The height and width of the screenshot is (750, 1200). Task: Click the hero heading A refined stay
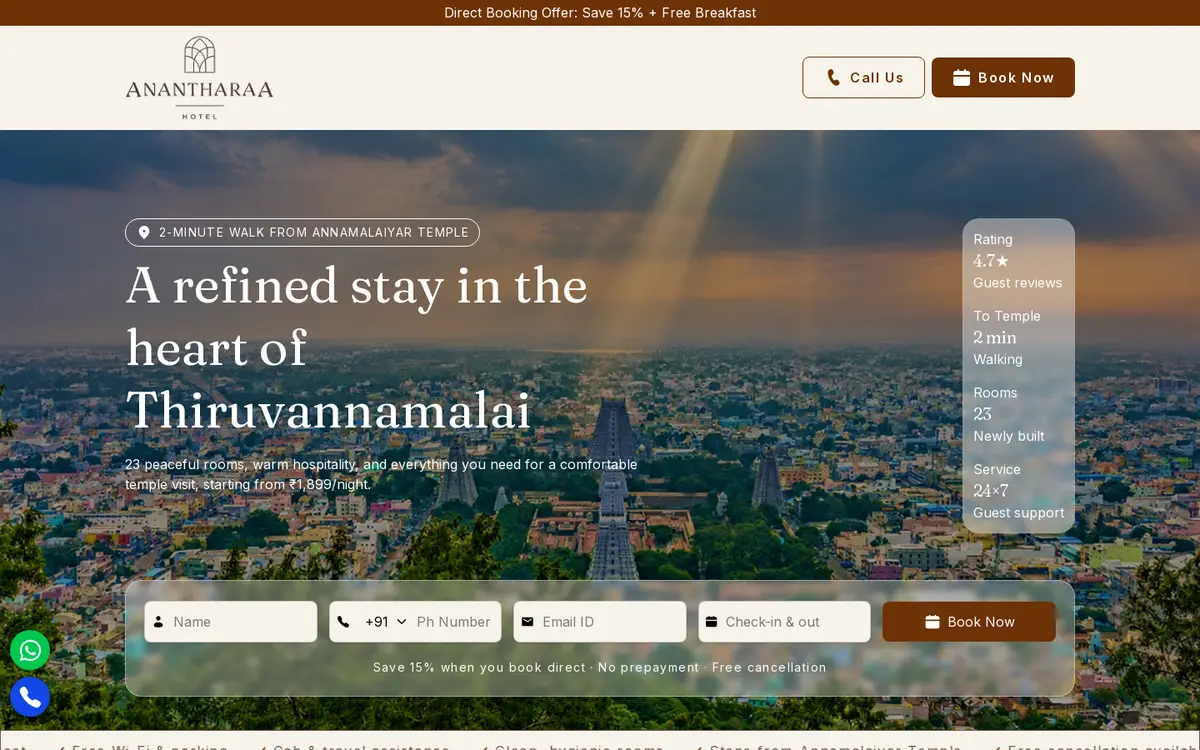[357, 347]
